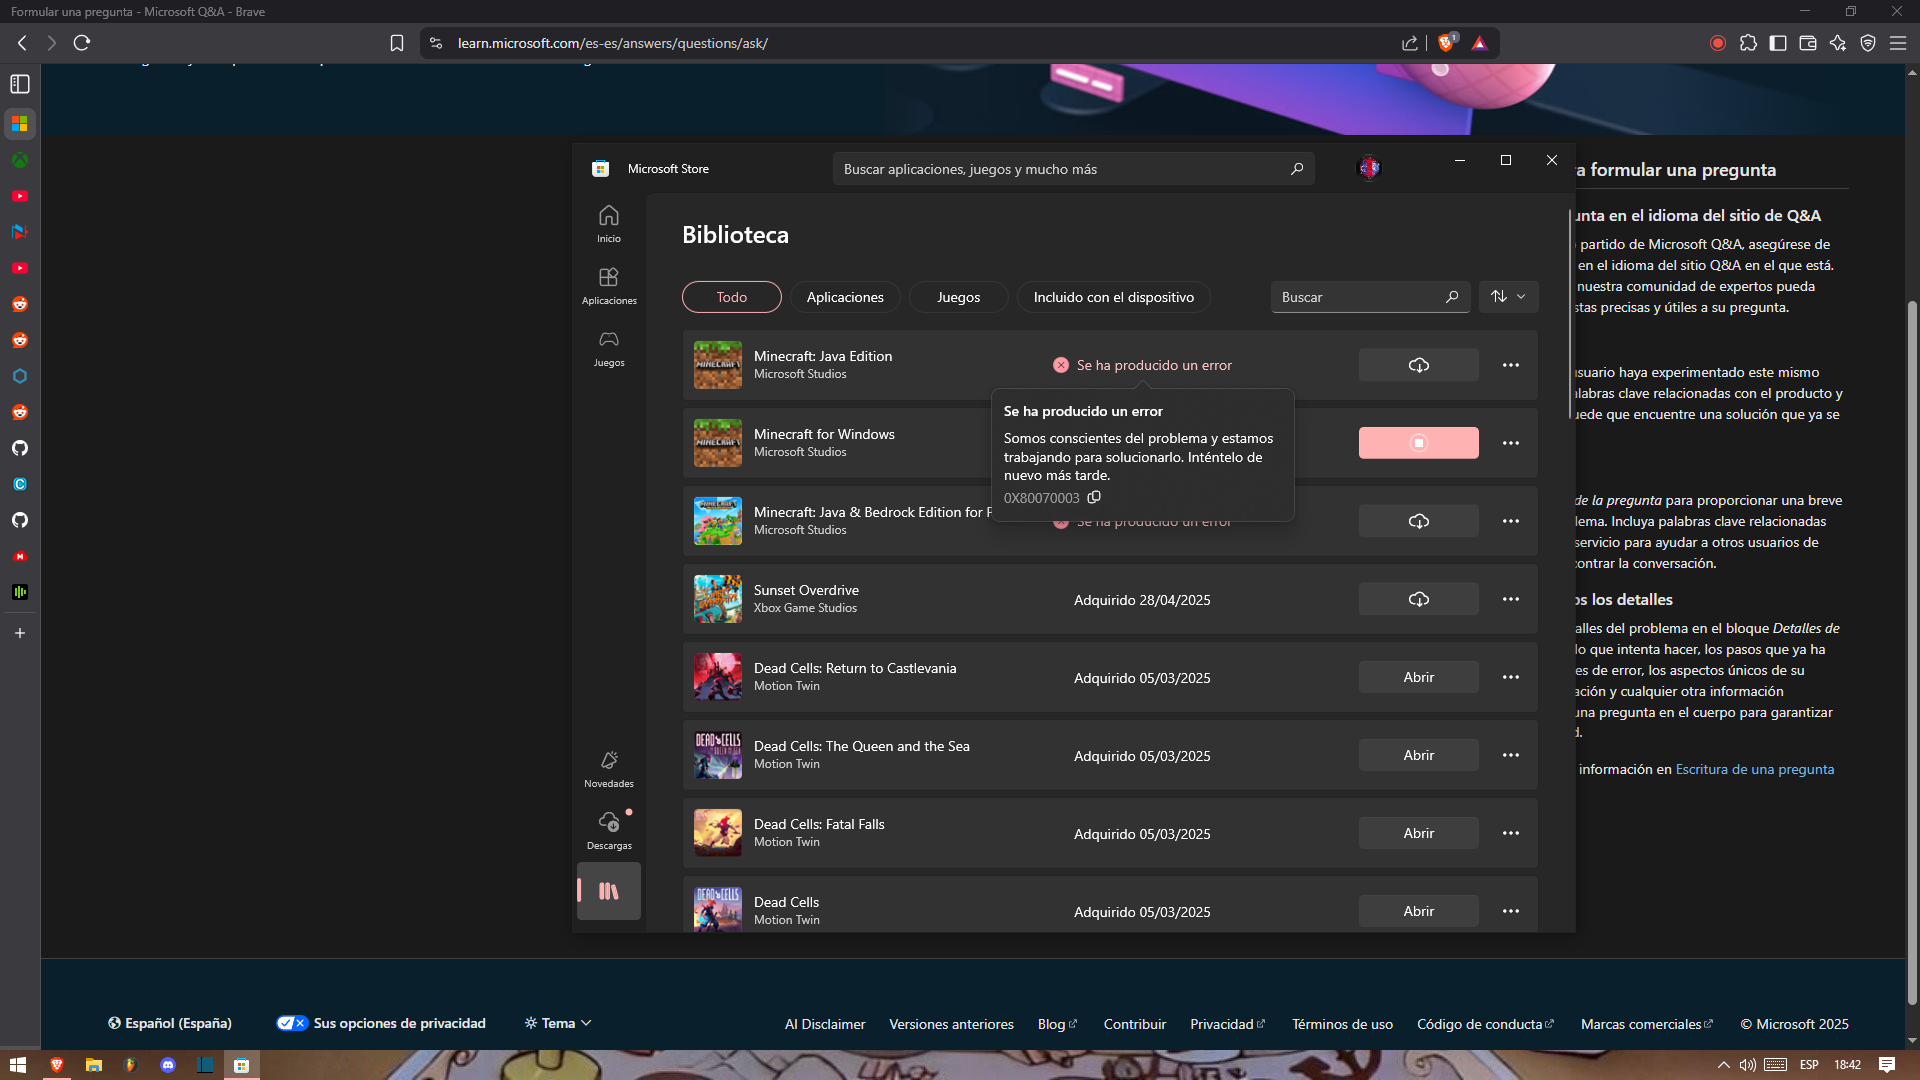Select the Aplicaciones filter pill
1920x1080 pixels.
tap(845, 297)
